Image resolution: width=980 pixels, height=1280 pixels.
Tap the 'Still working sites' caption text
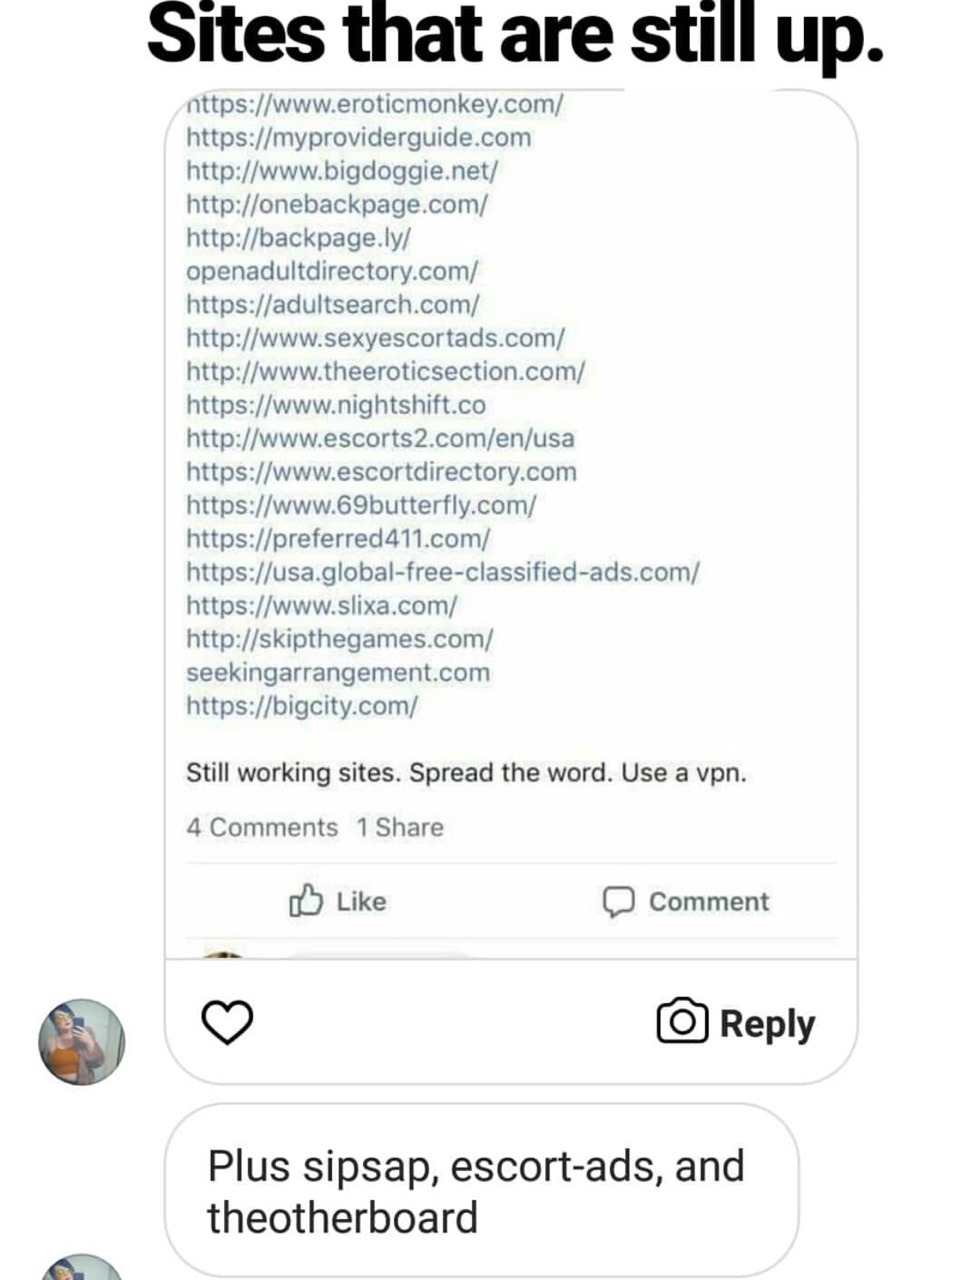coord(466,773)
